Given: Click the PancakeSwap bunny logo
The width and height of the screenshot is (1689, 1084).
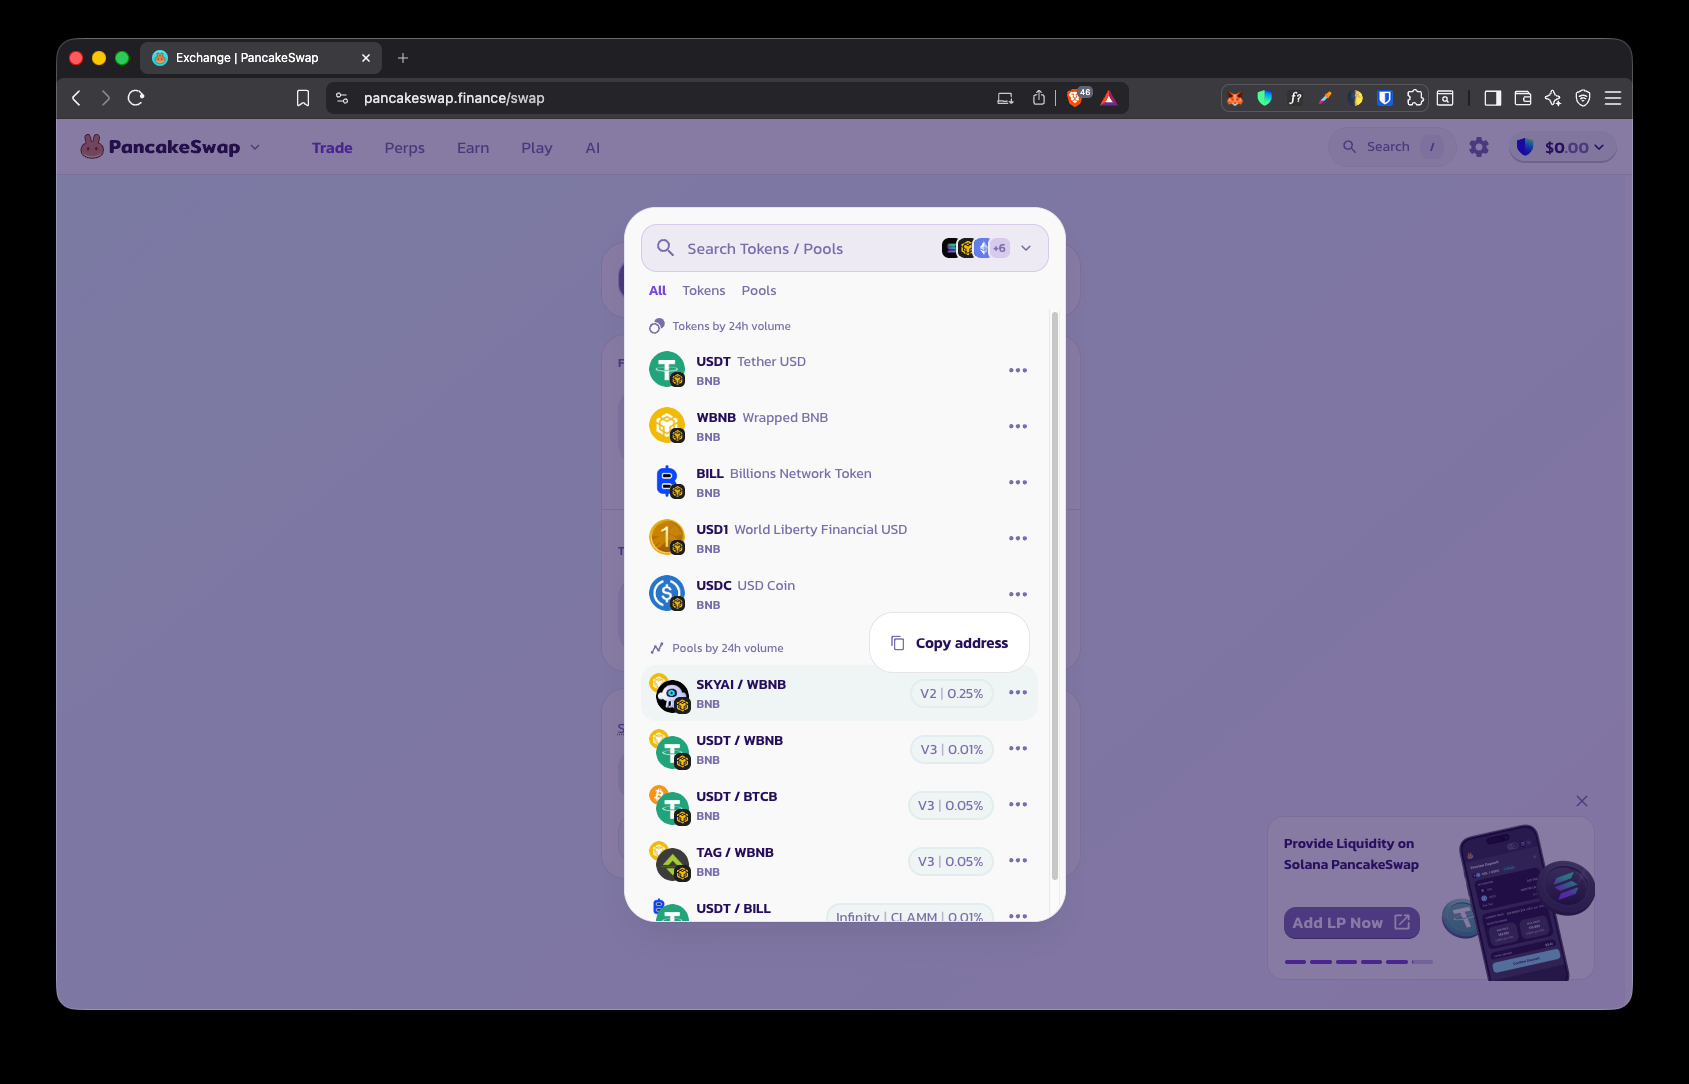Looking at the screenshot, I should [92, 147].
